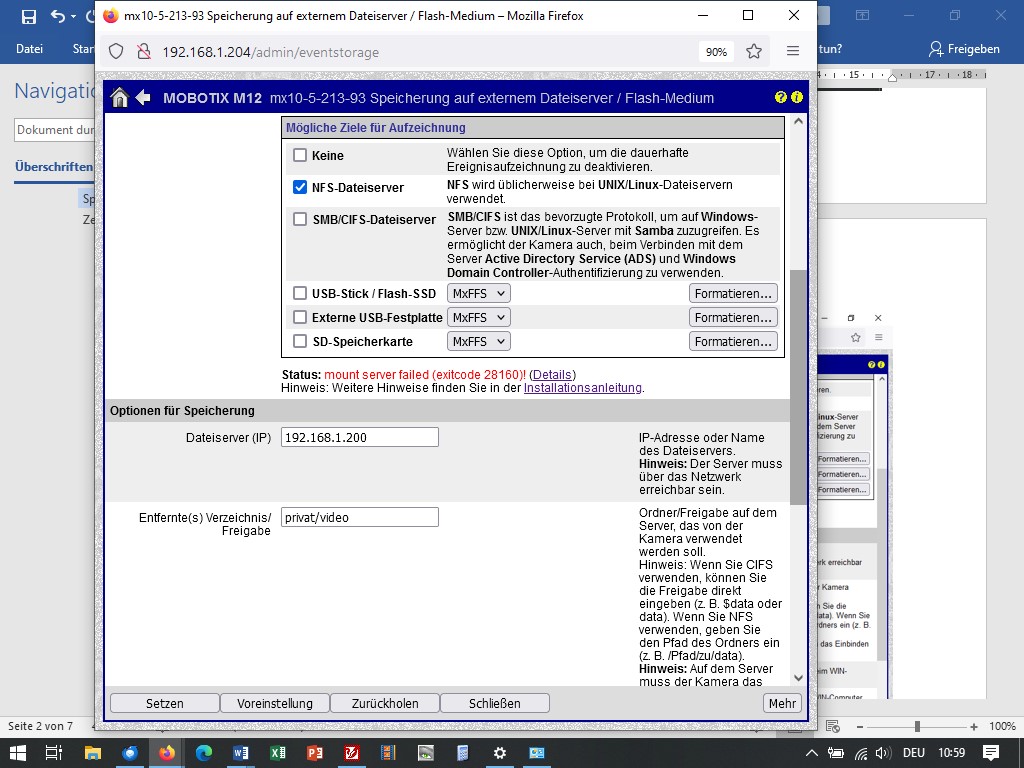Click the Entfernte(s) Verzeichnis/Freigabe input field
The height and width of the screenshot is (768, 1024).
360,517
